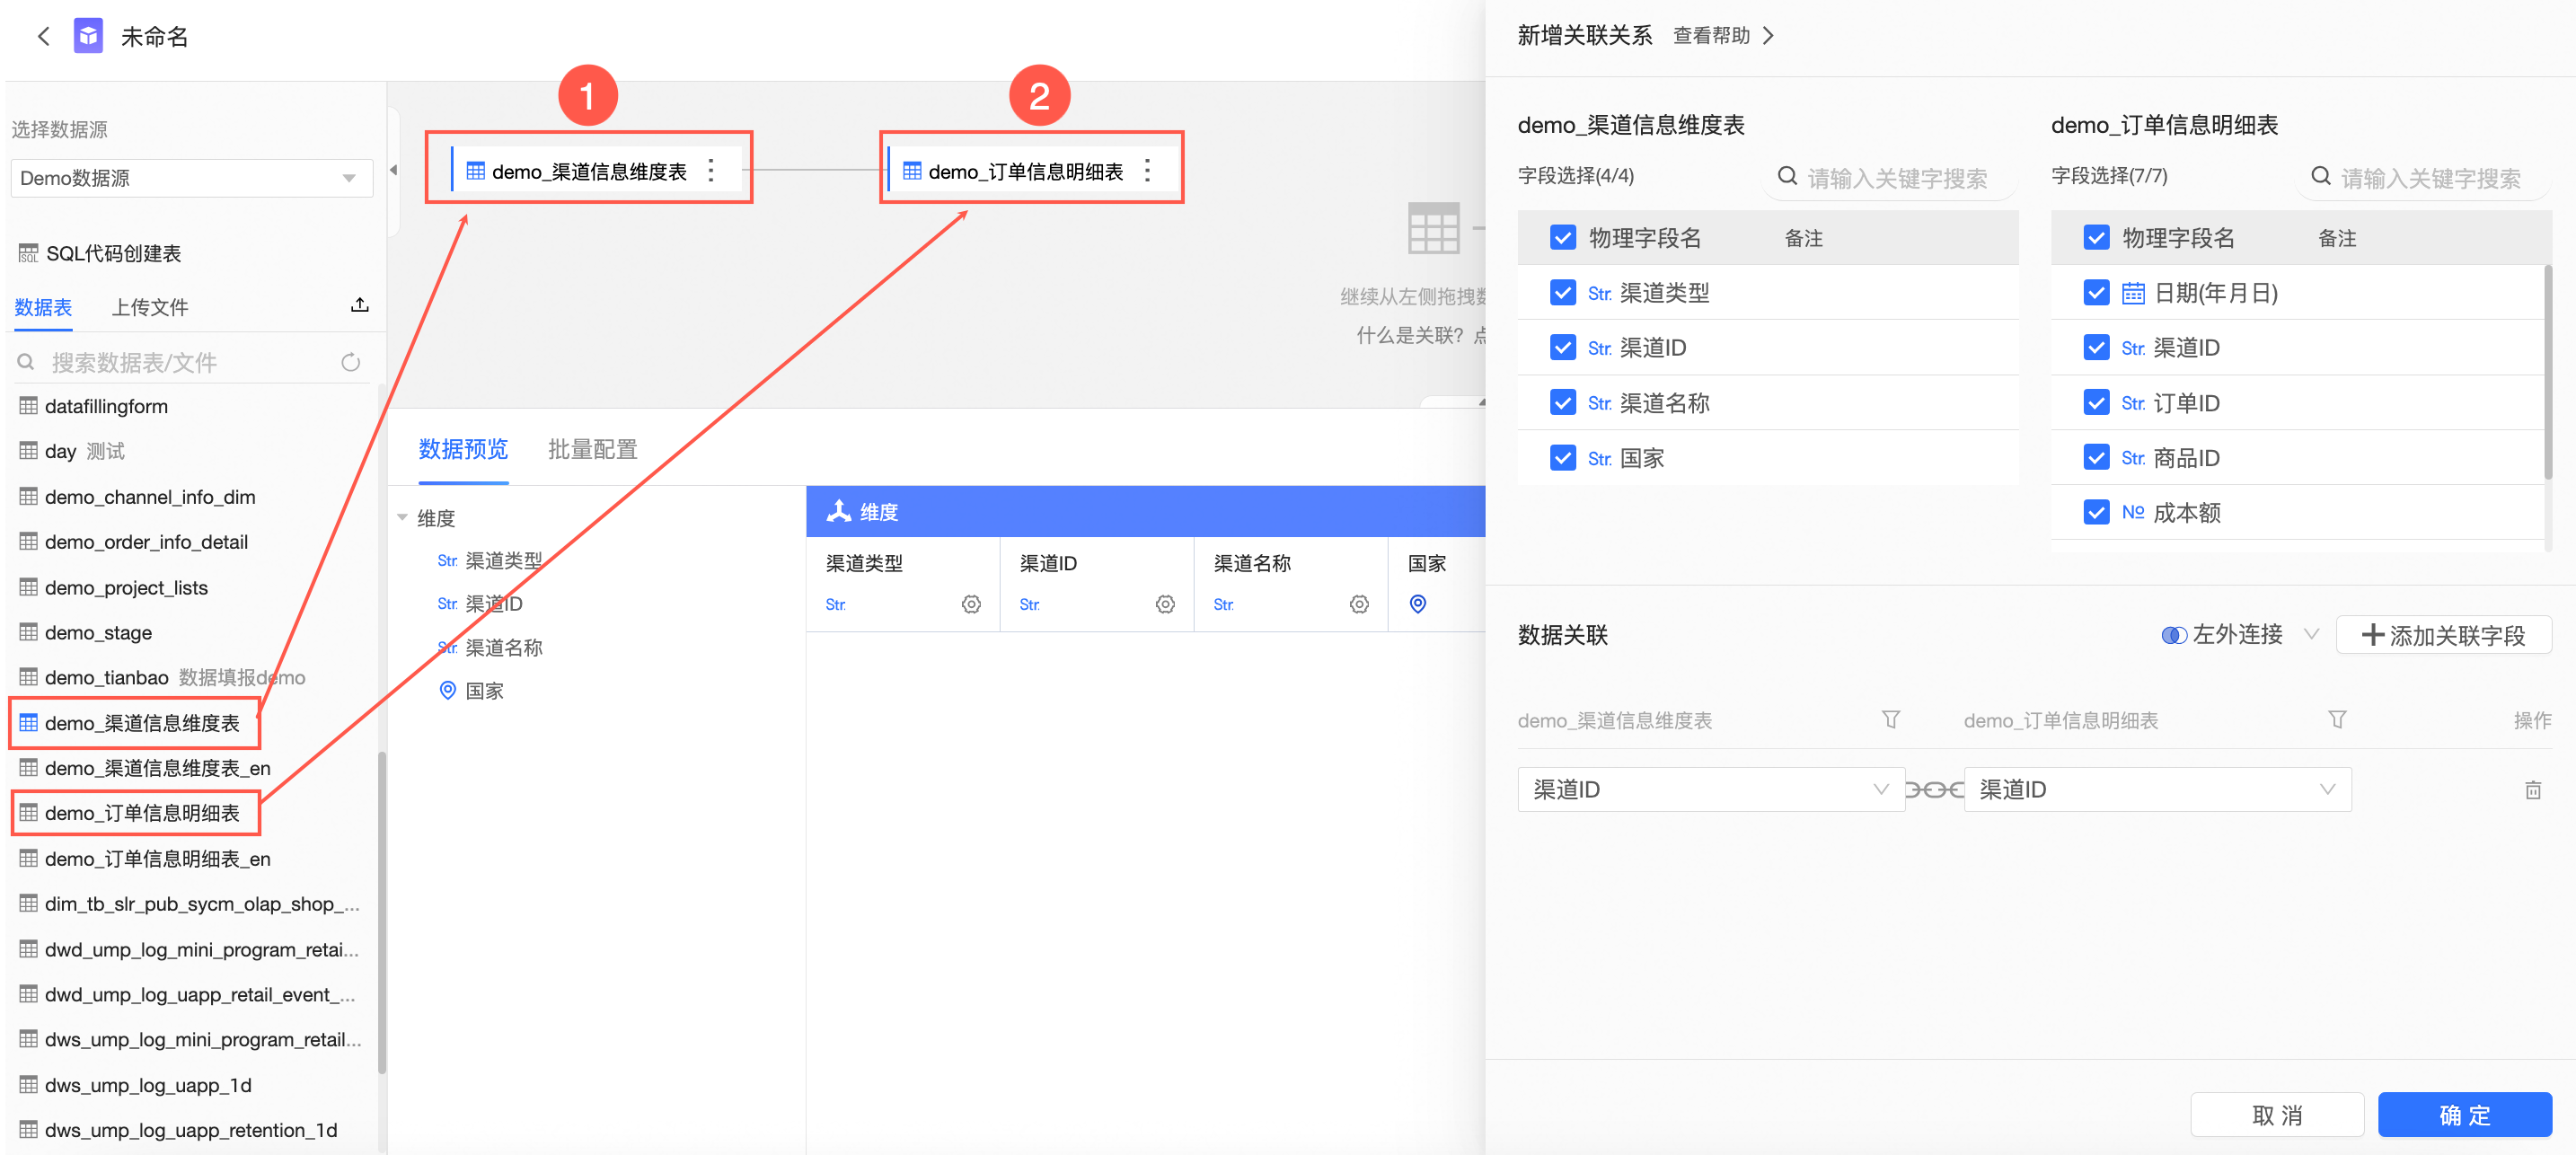
Task: Click the purple cube dataset icon
Action: (88, 36)
